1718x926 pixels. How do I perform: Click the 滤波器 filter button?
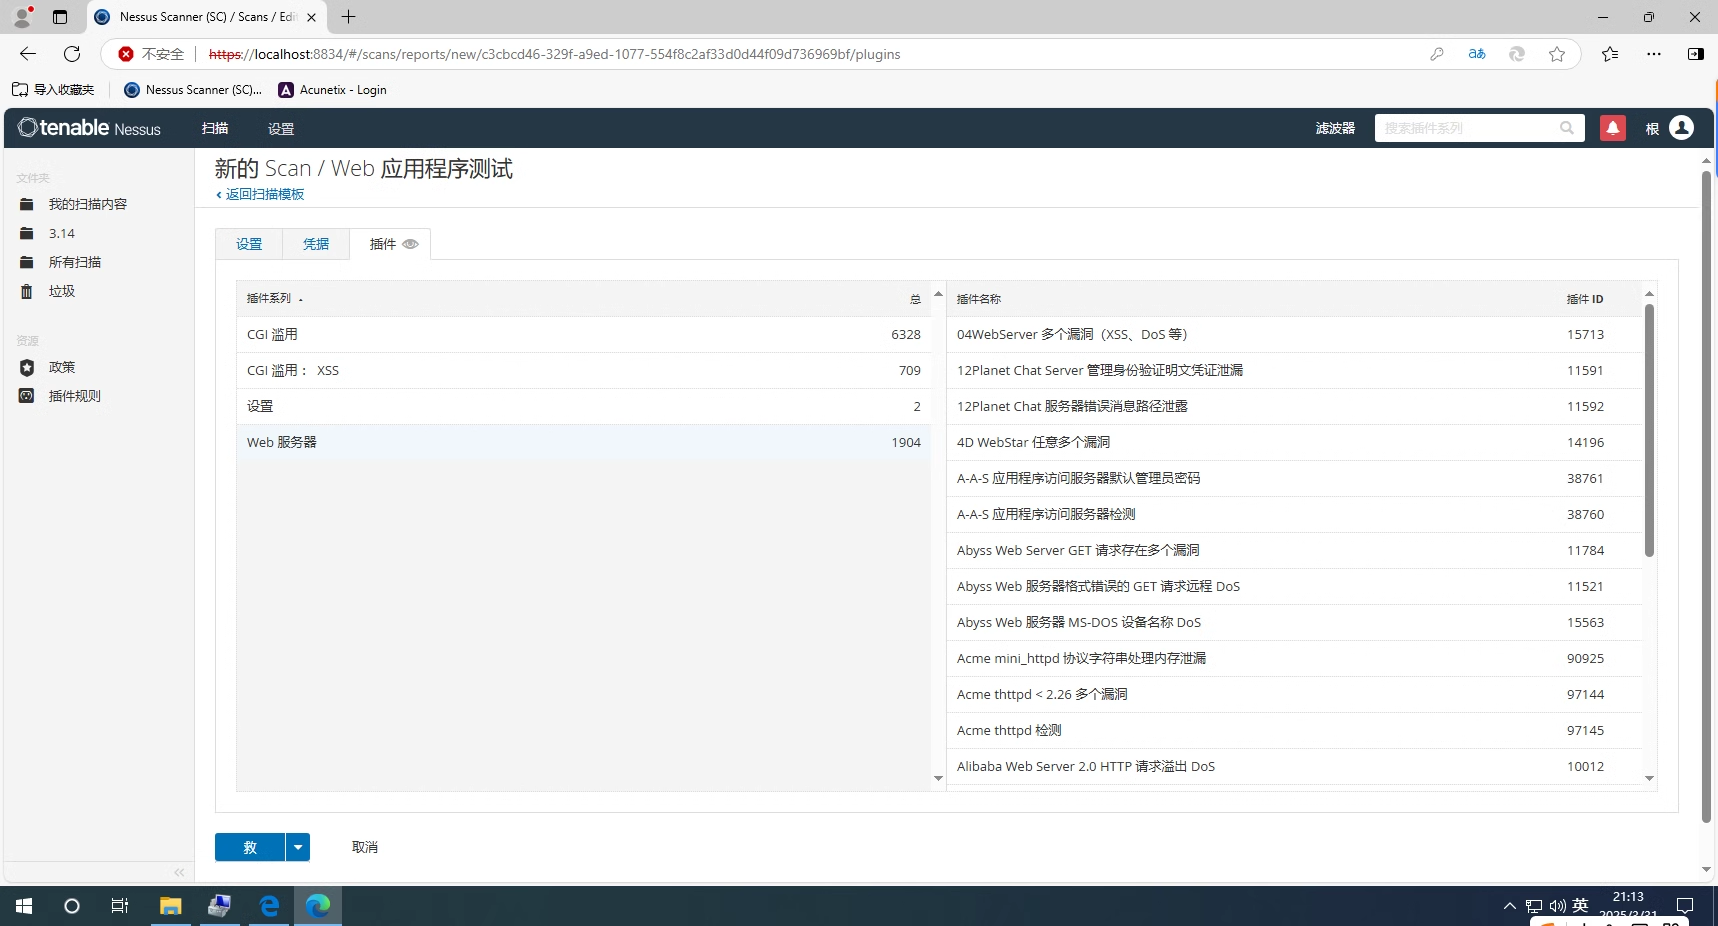click(1335, 128)
